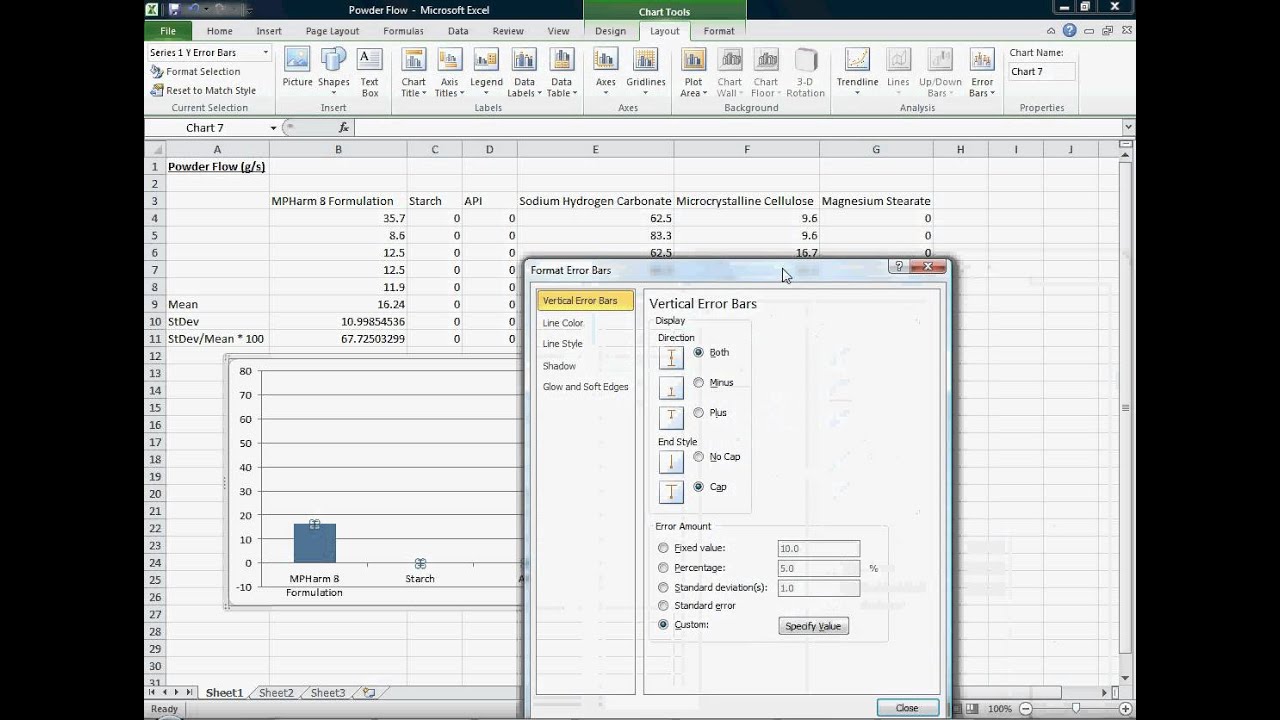Click the zoom slider in the status bar

[x=1075, y=708]
